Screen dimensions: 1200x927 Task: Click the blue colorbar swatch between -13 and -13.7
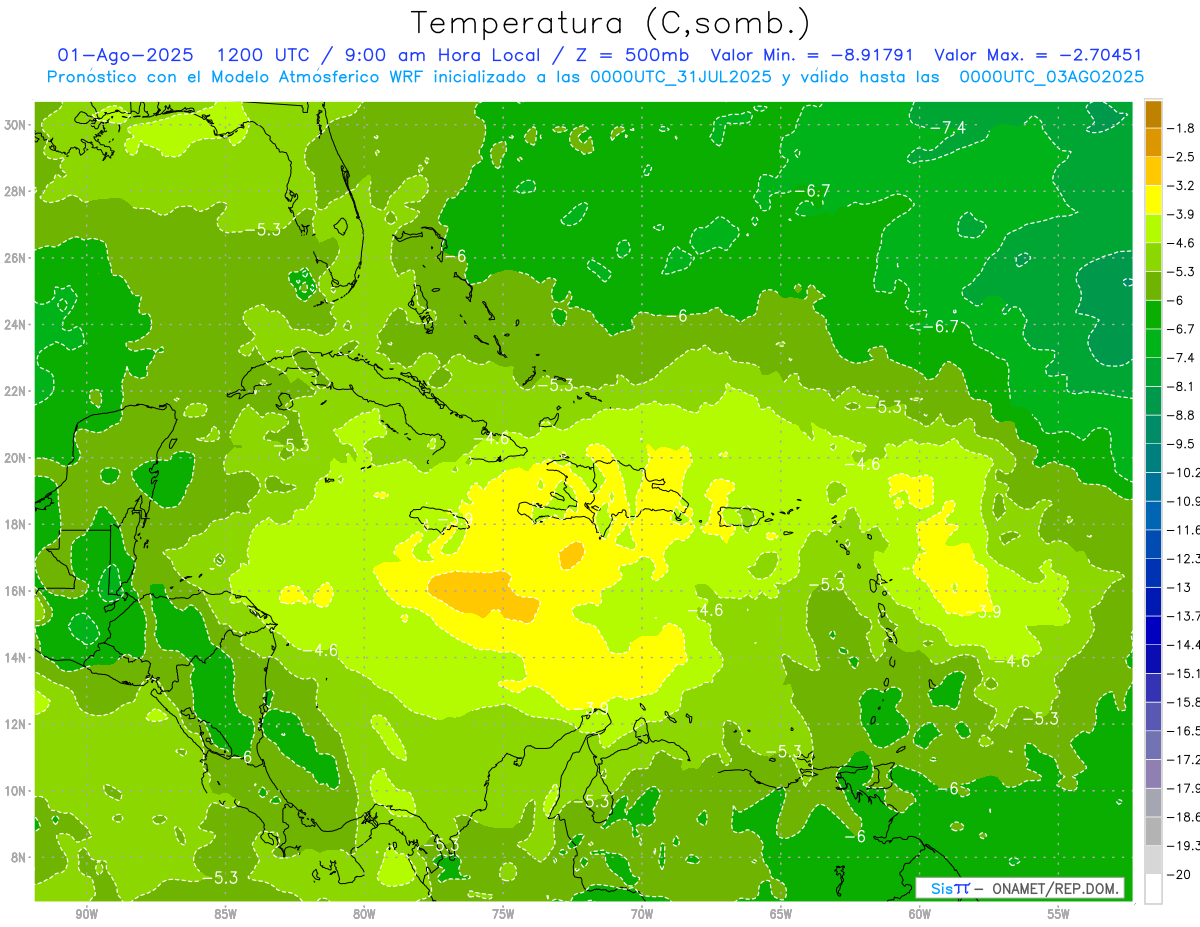click(x=1153, y=601)
